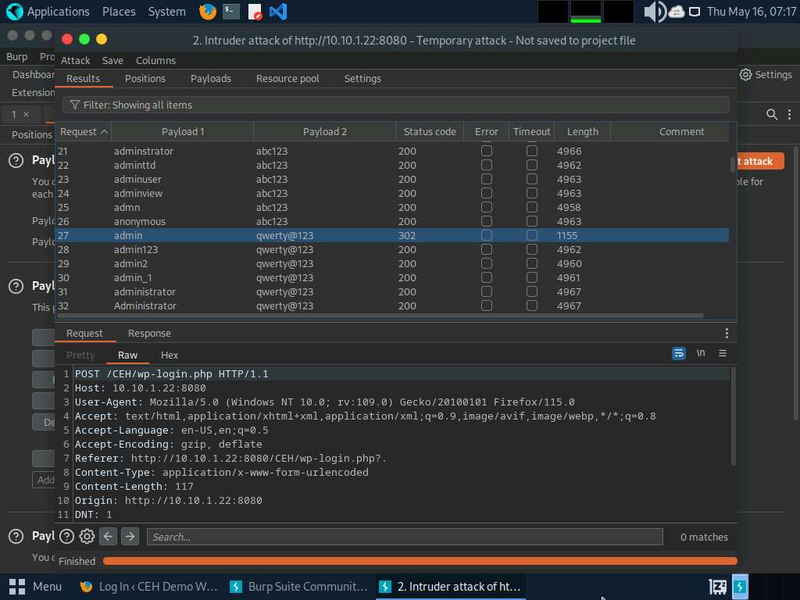This screenshot has height=600, width=800.
Task: Click the Burp icon at the taskbar's right end
Action: point(740,587)
